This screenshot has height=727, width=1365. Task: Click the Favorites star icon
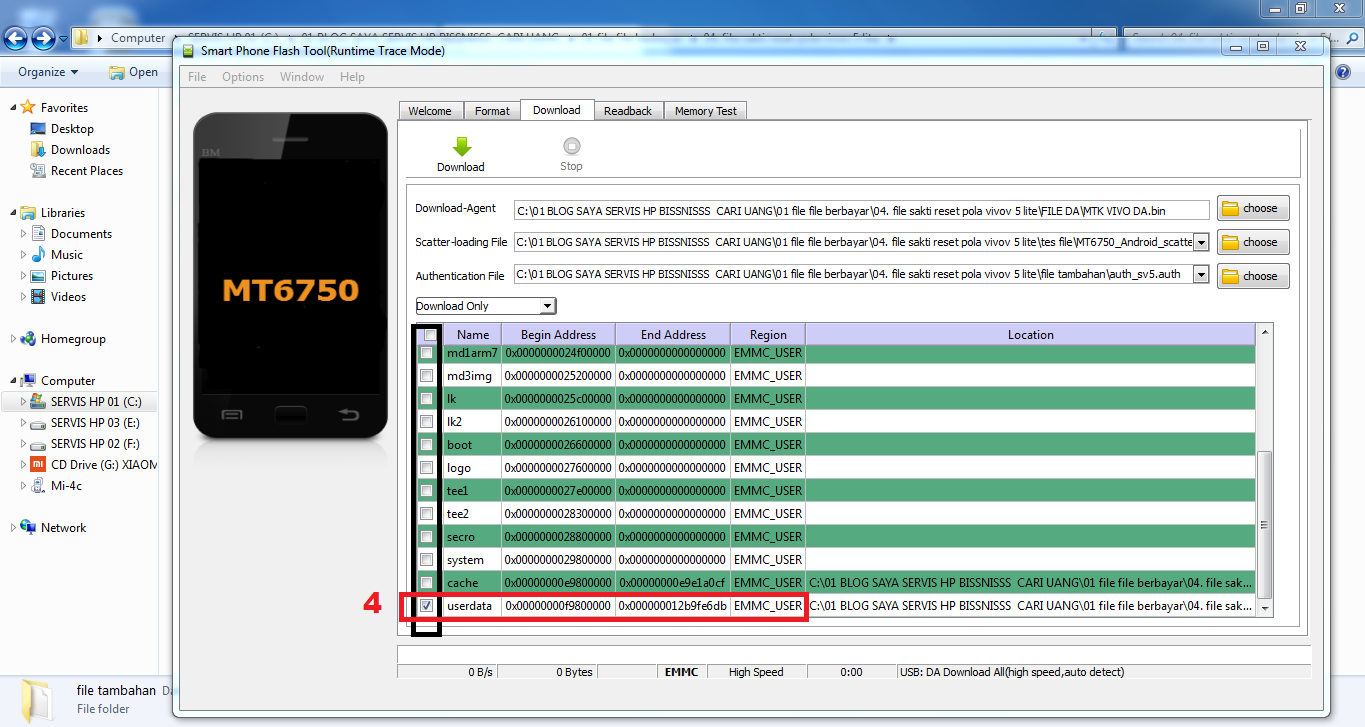pos(28,108)
